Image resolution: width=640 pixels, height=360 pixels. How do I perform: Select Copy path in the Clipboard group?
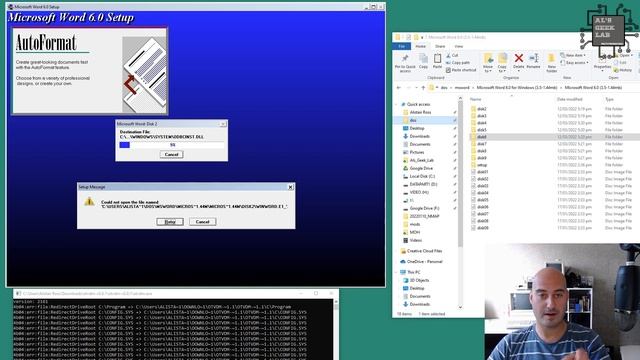pyautogui.click(x=458, y=62)
